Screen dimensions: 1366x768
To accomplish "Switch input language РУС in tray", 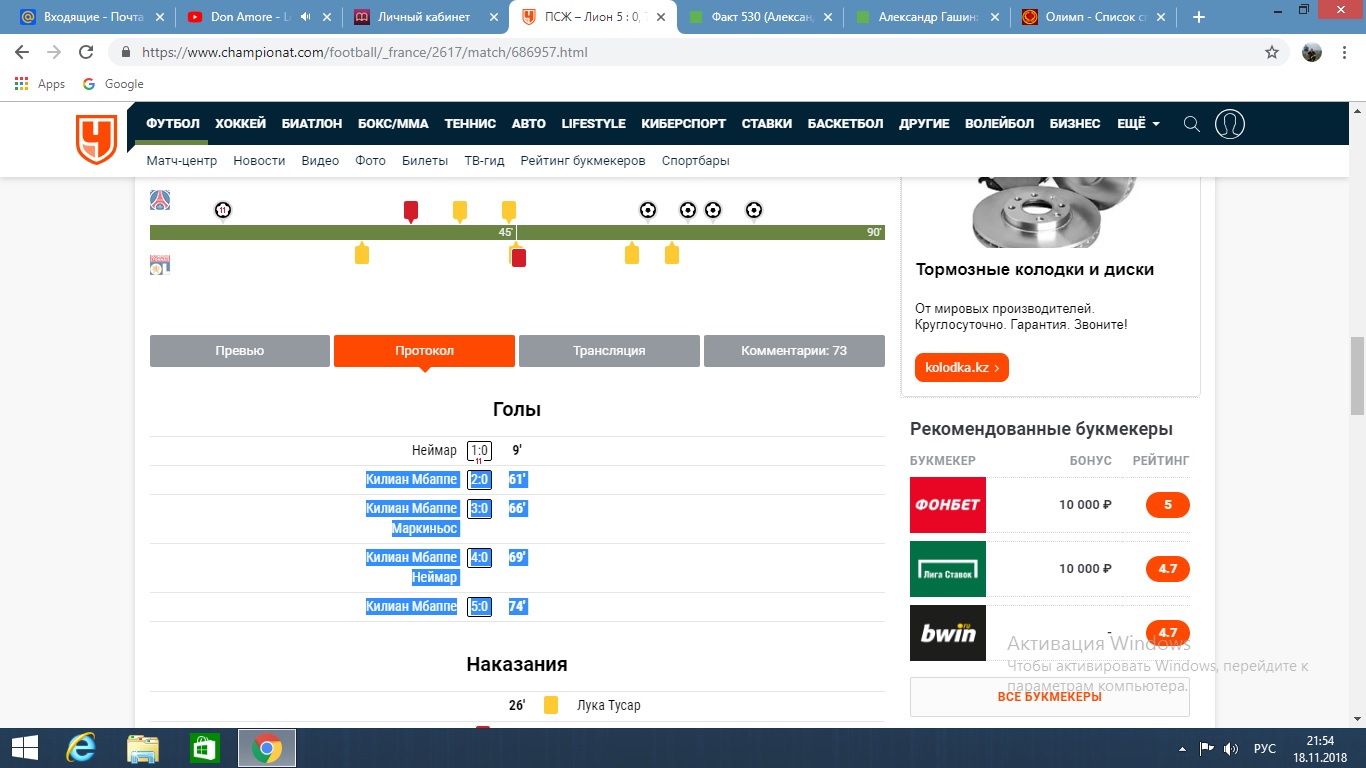I will pos(1265,748).
